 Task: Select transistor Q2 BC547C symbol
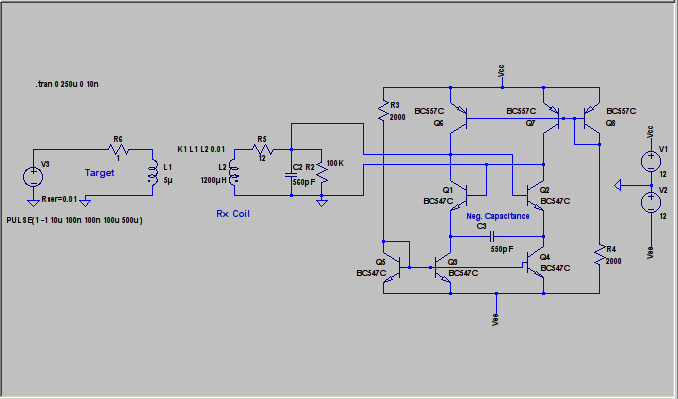click(535, 196)
